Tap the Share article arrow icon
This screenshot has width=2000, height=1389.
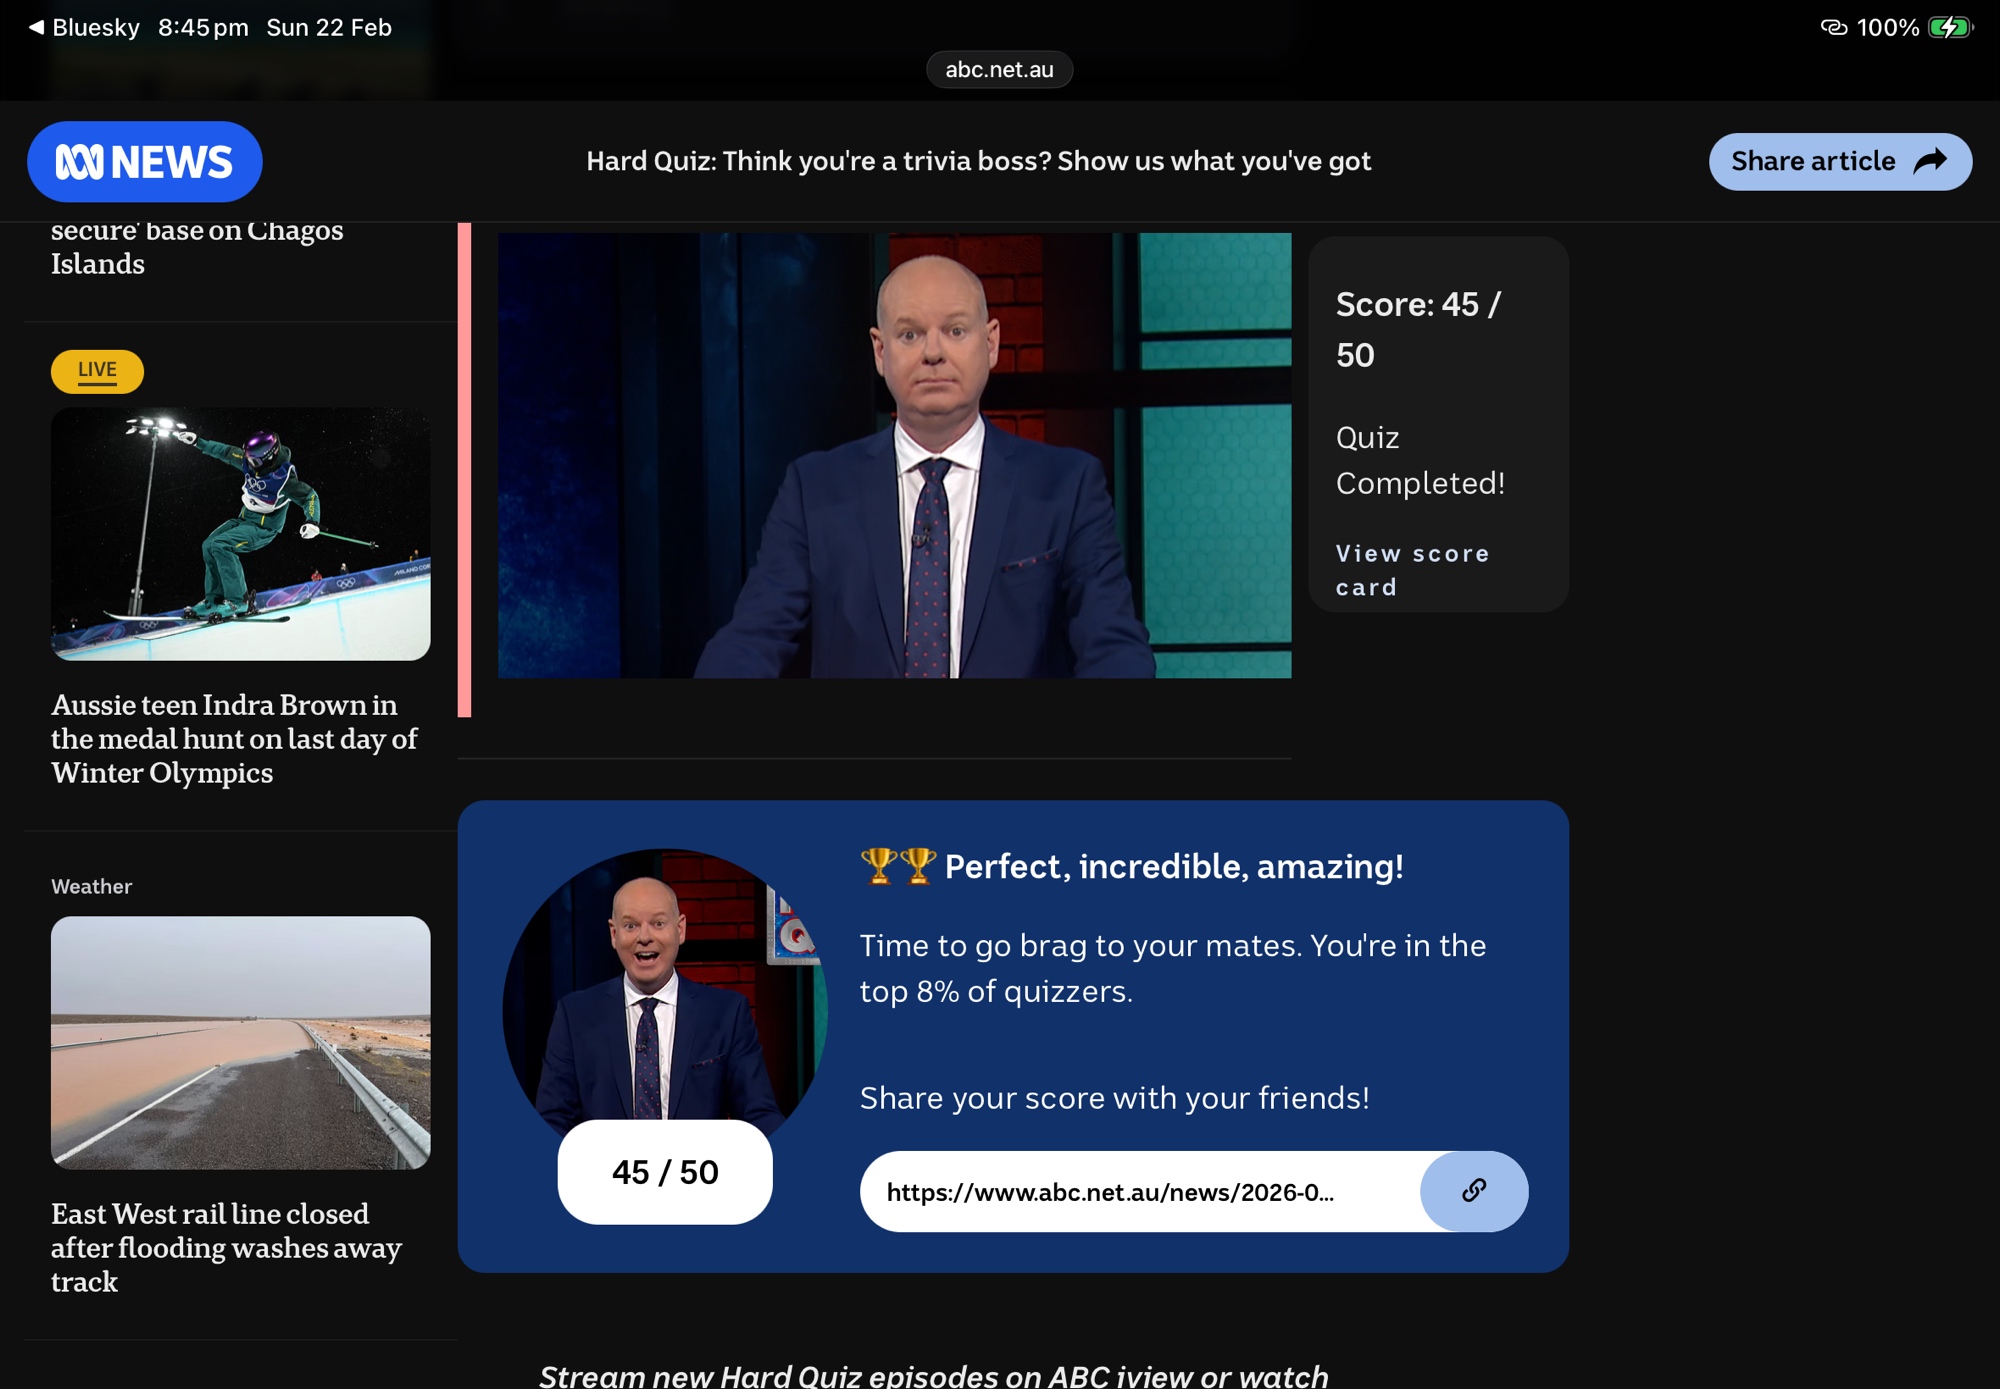click(x=1930, y=161)
